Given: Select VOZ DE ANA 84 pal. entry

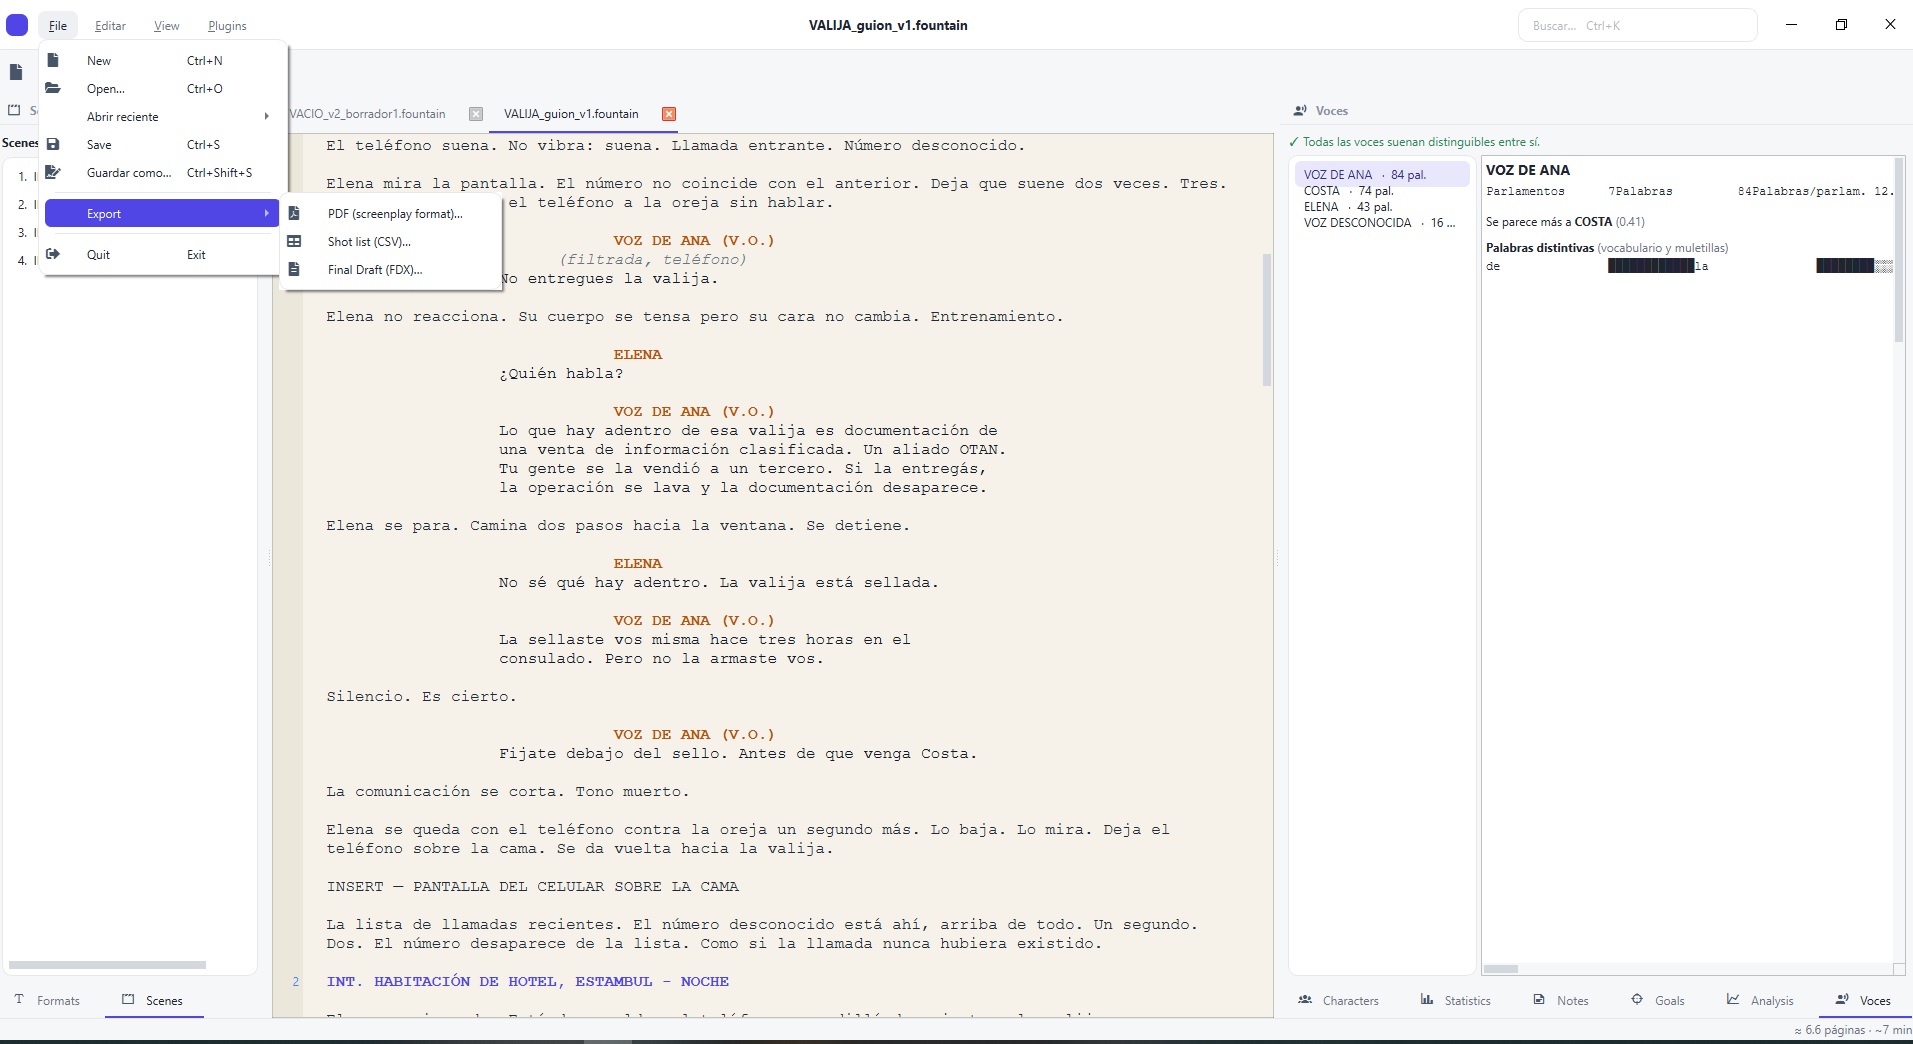Looking at the screenshot, I should click(x=1380, y=174).
